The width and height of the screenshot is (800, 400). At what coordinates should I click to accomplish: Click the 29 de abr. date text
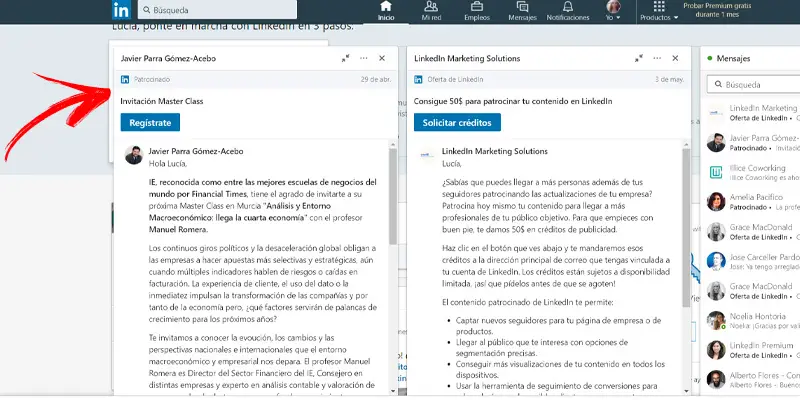tap(376, 80)
